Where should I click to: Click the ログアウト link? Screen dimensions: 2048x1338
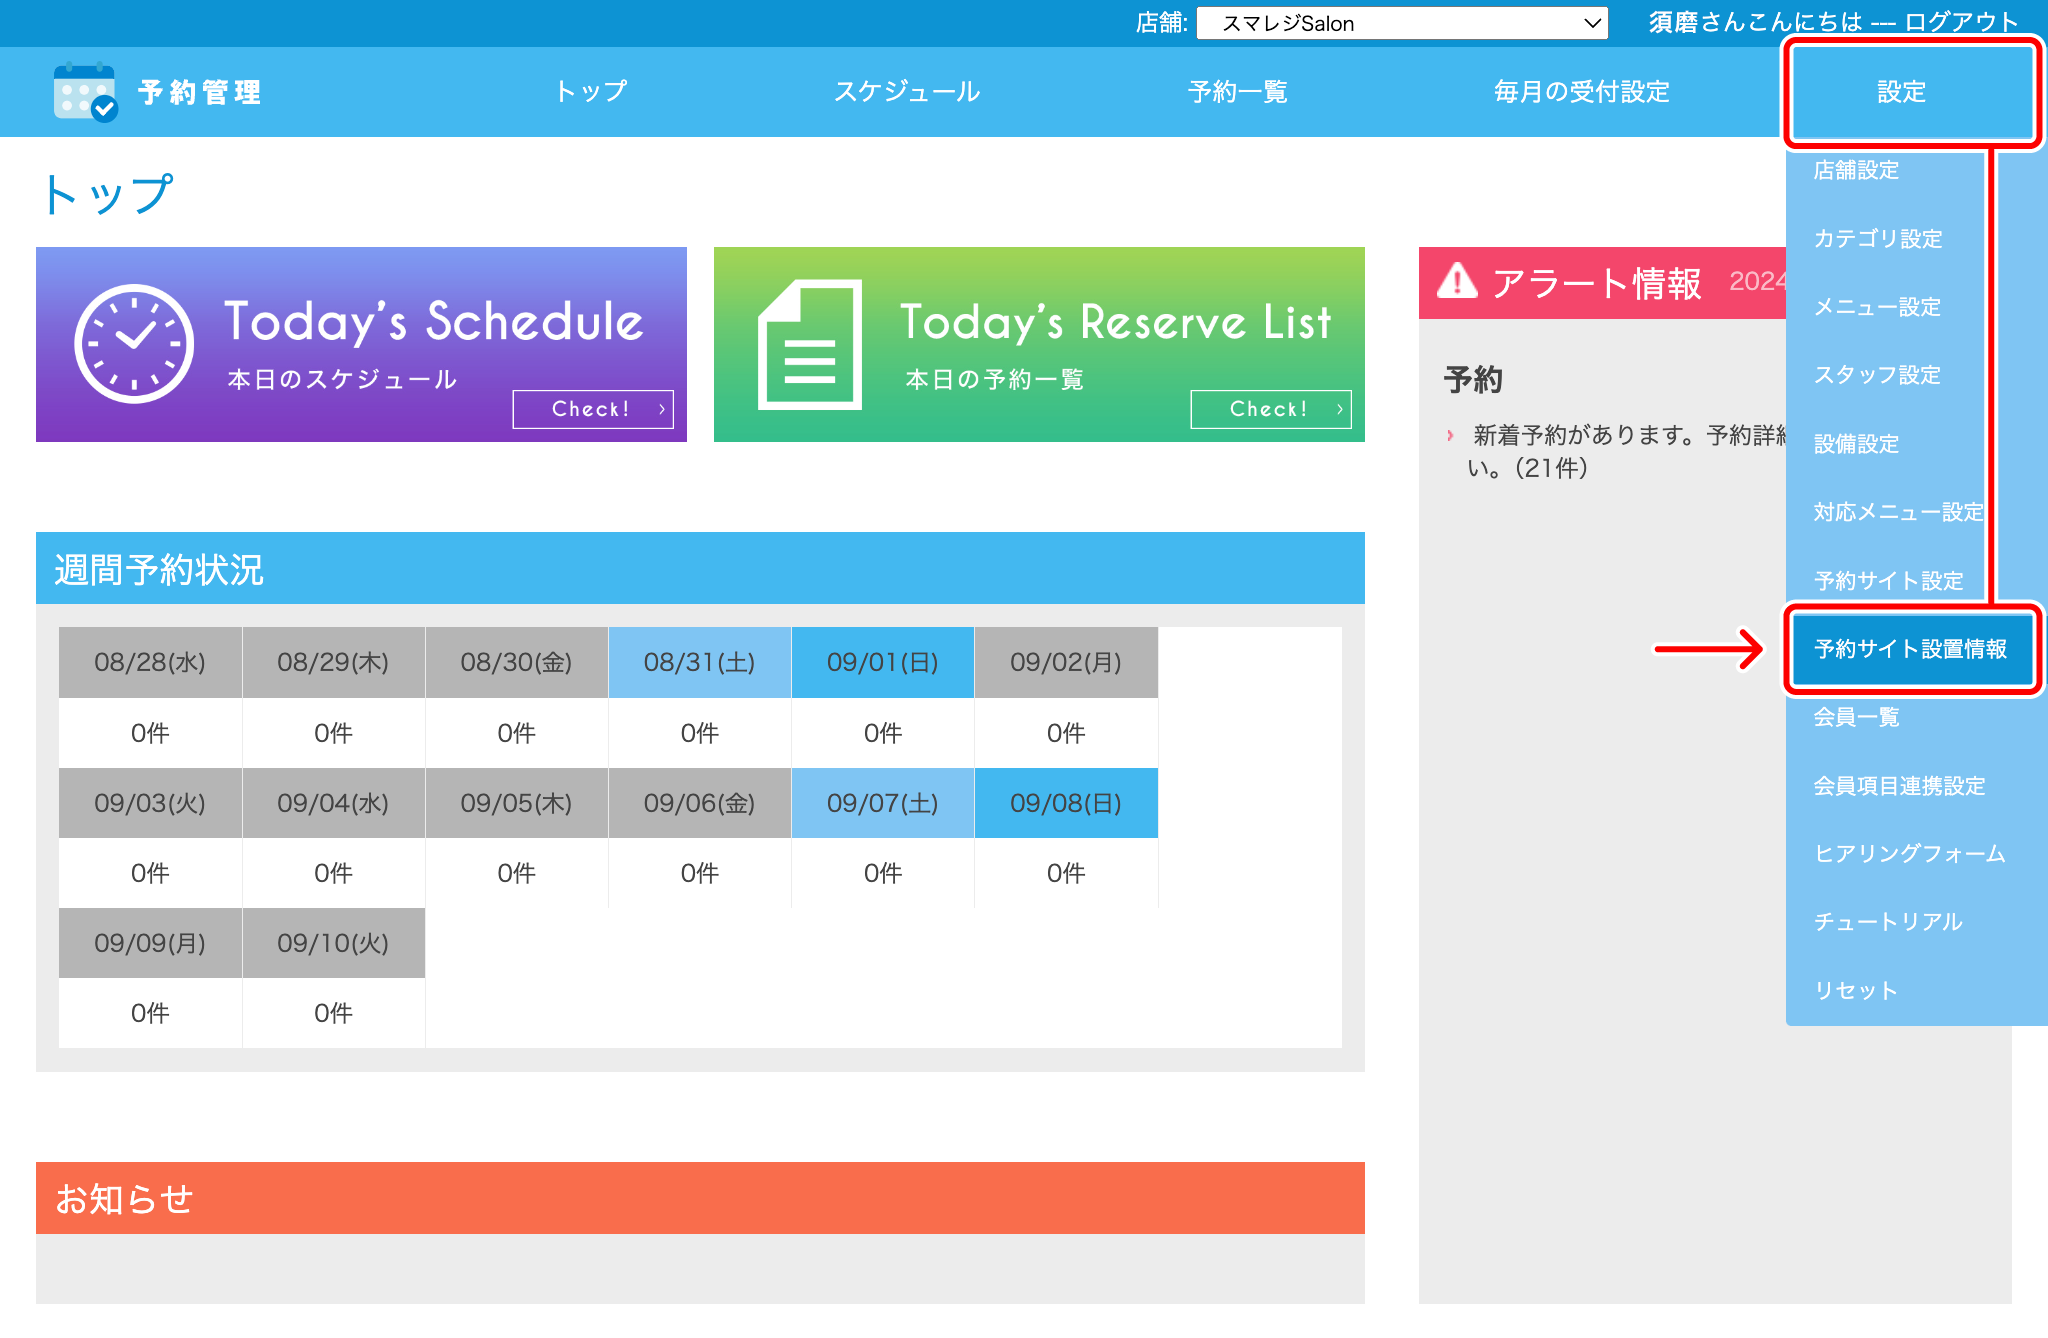(x=1961, y=22)
